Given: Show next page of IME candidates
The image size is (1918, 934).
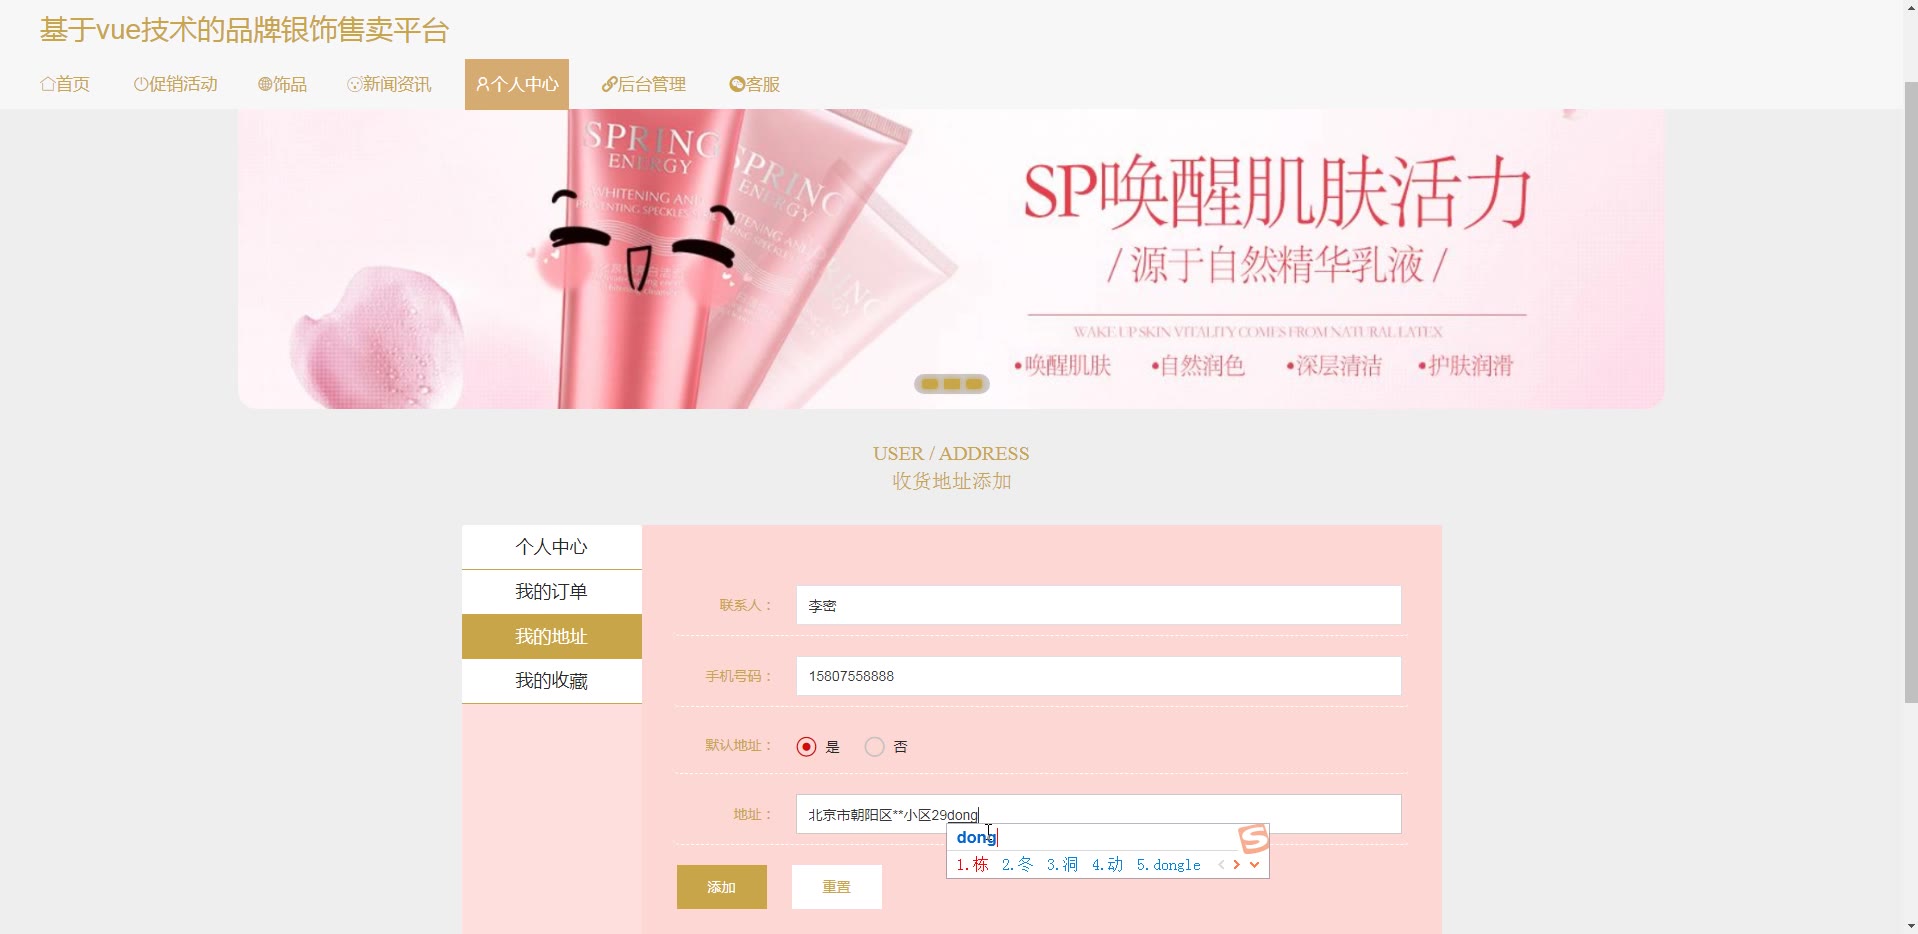Looking at the screenshot, I should 1237,865.
